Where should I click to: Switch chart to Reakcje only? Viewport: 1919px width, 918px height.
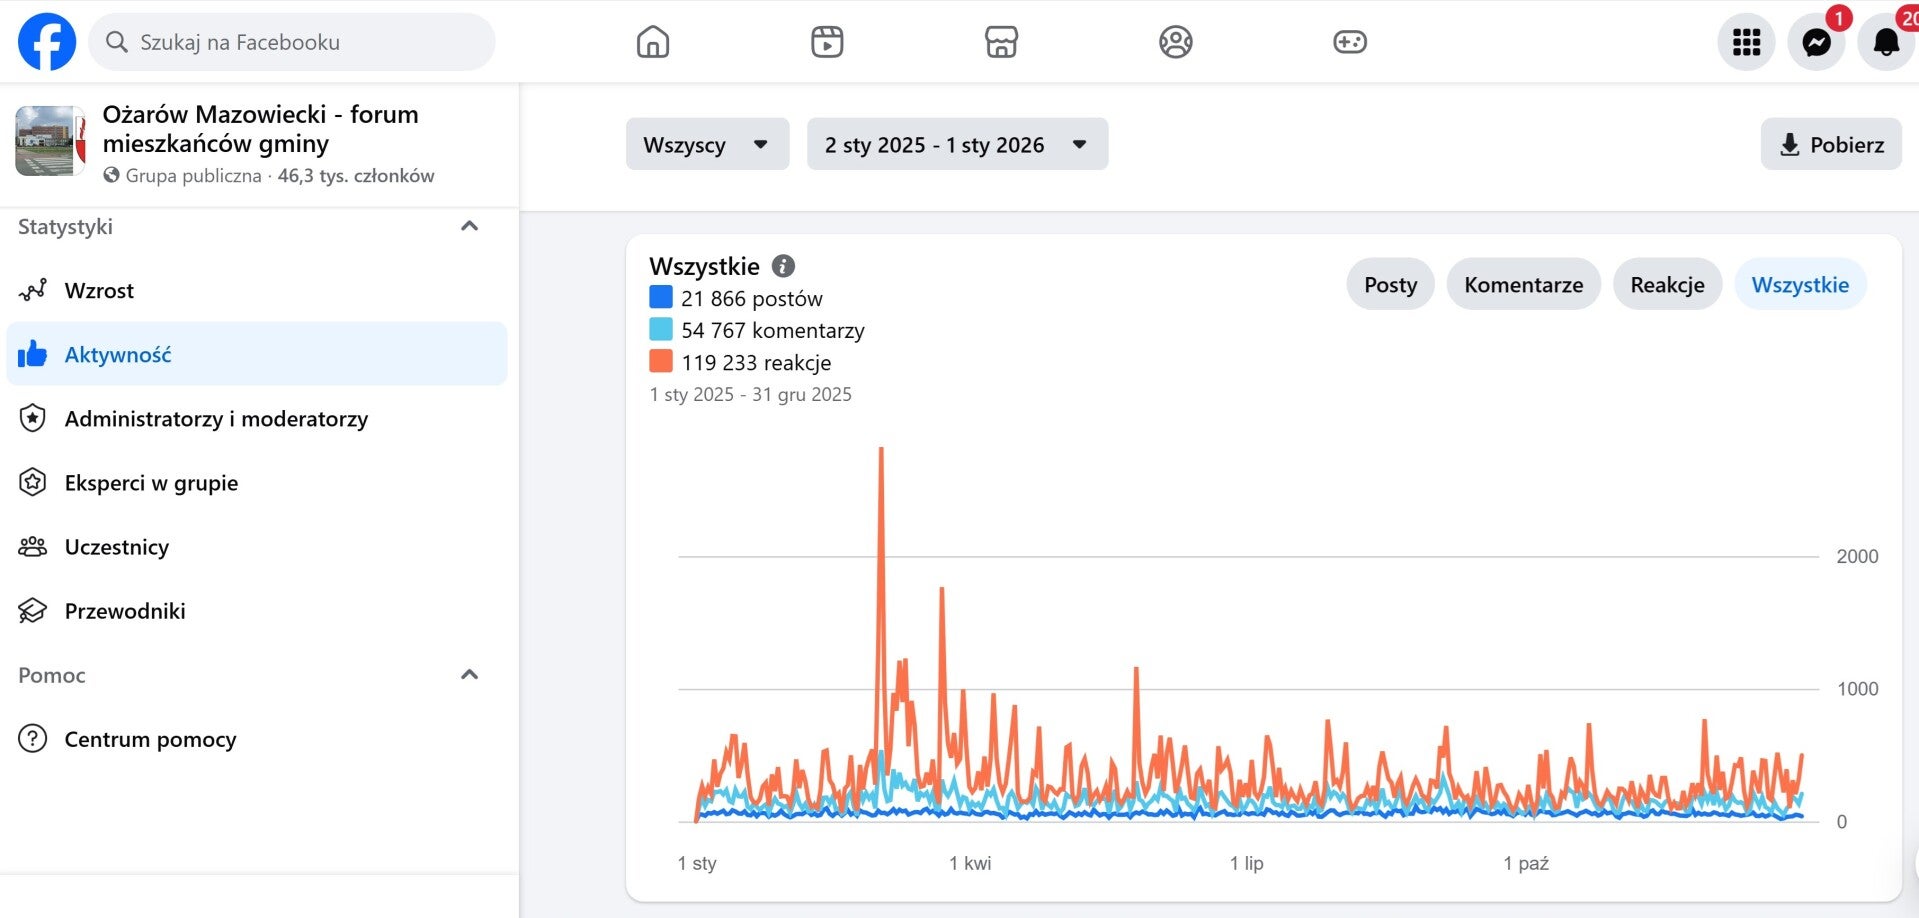click(1667, 285)
